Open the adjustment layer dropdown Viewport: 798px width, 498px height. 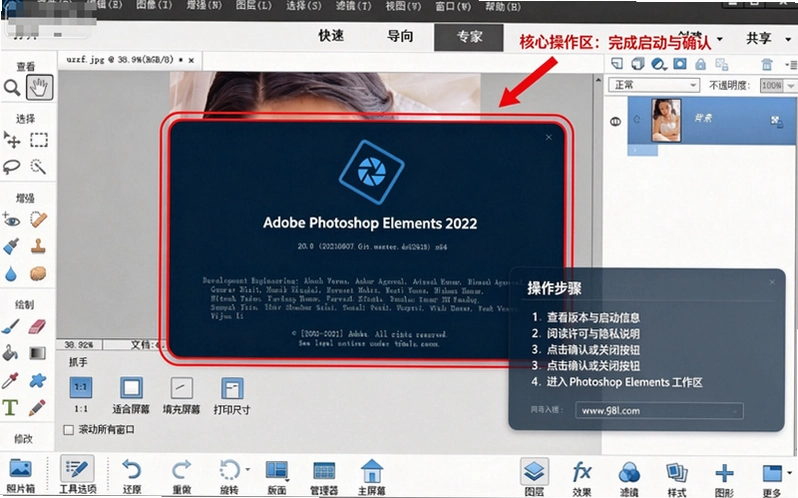click(659, 64)
